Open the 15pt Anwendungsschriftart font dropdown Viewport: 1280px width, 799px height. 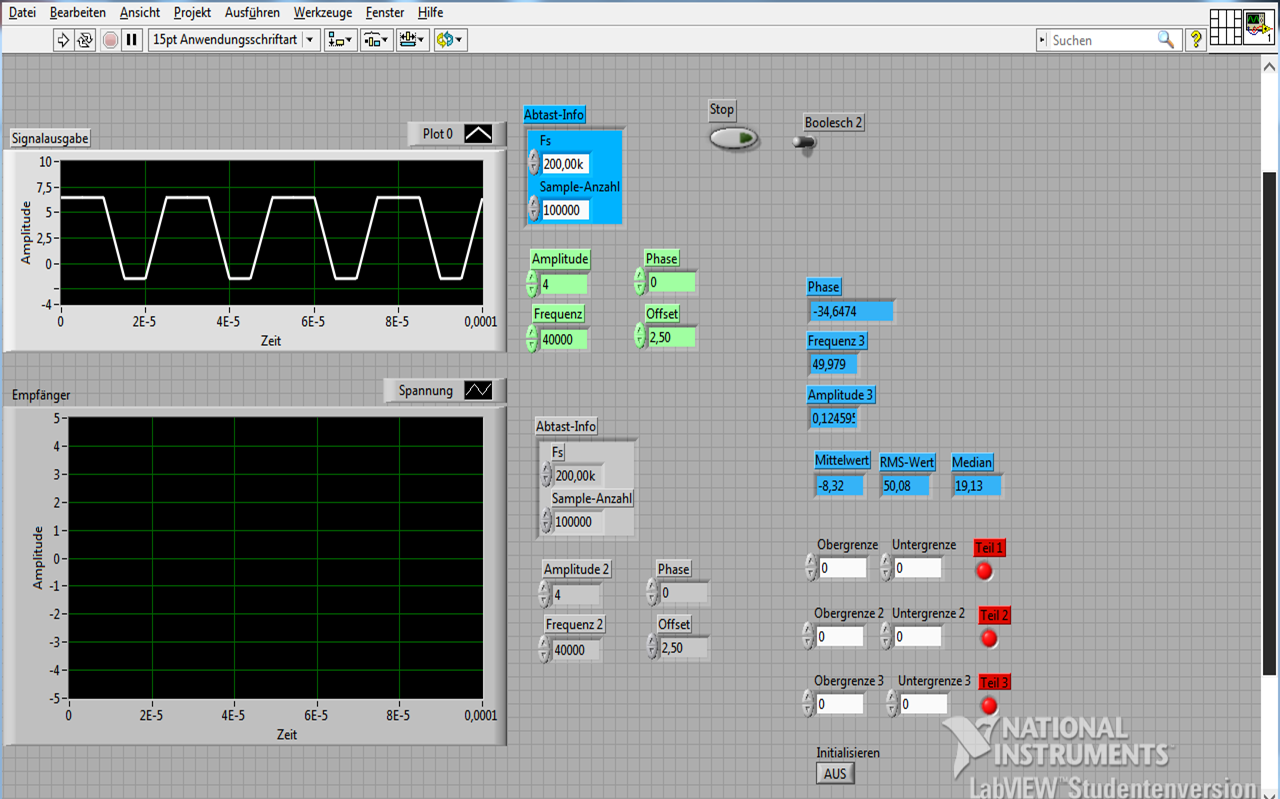(x=234, y=40)
